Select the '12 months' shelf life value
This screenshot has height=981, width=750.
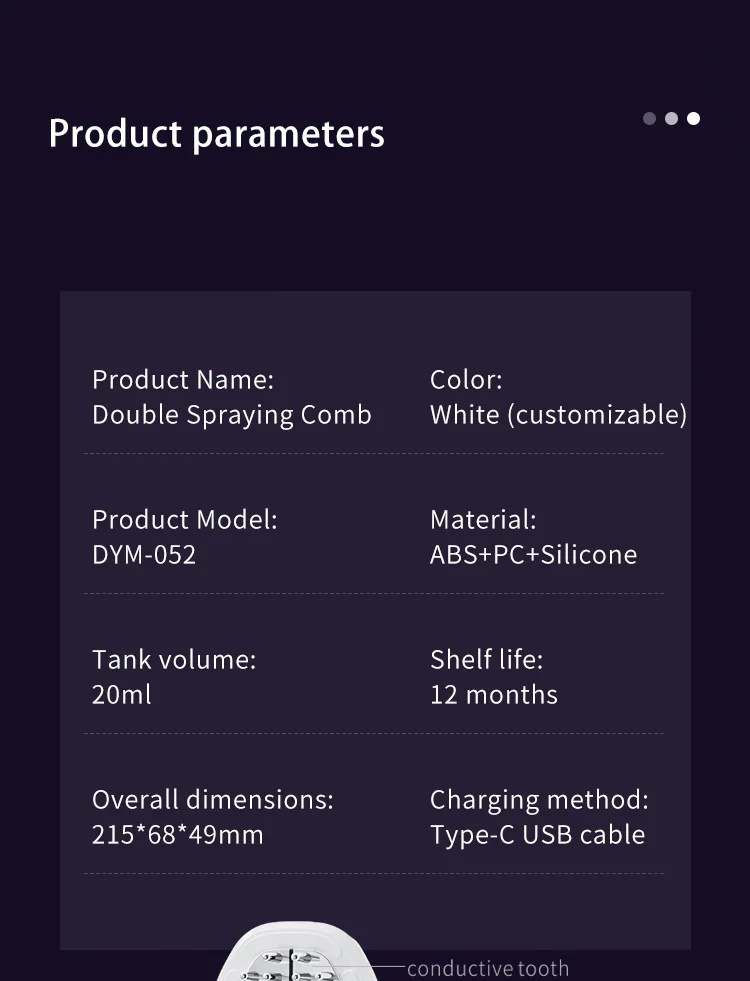tap(494, 695)
